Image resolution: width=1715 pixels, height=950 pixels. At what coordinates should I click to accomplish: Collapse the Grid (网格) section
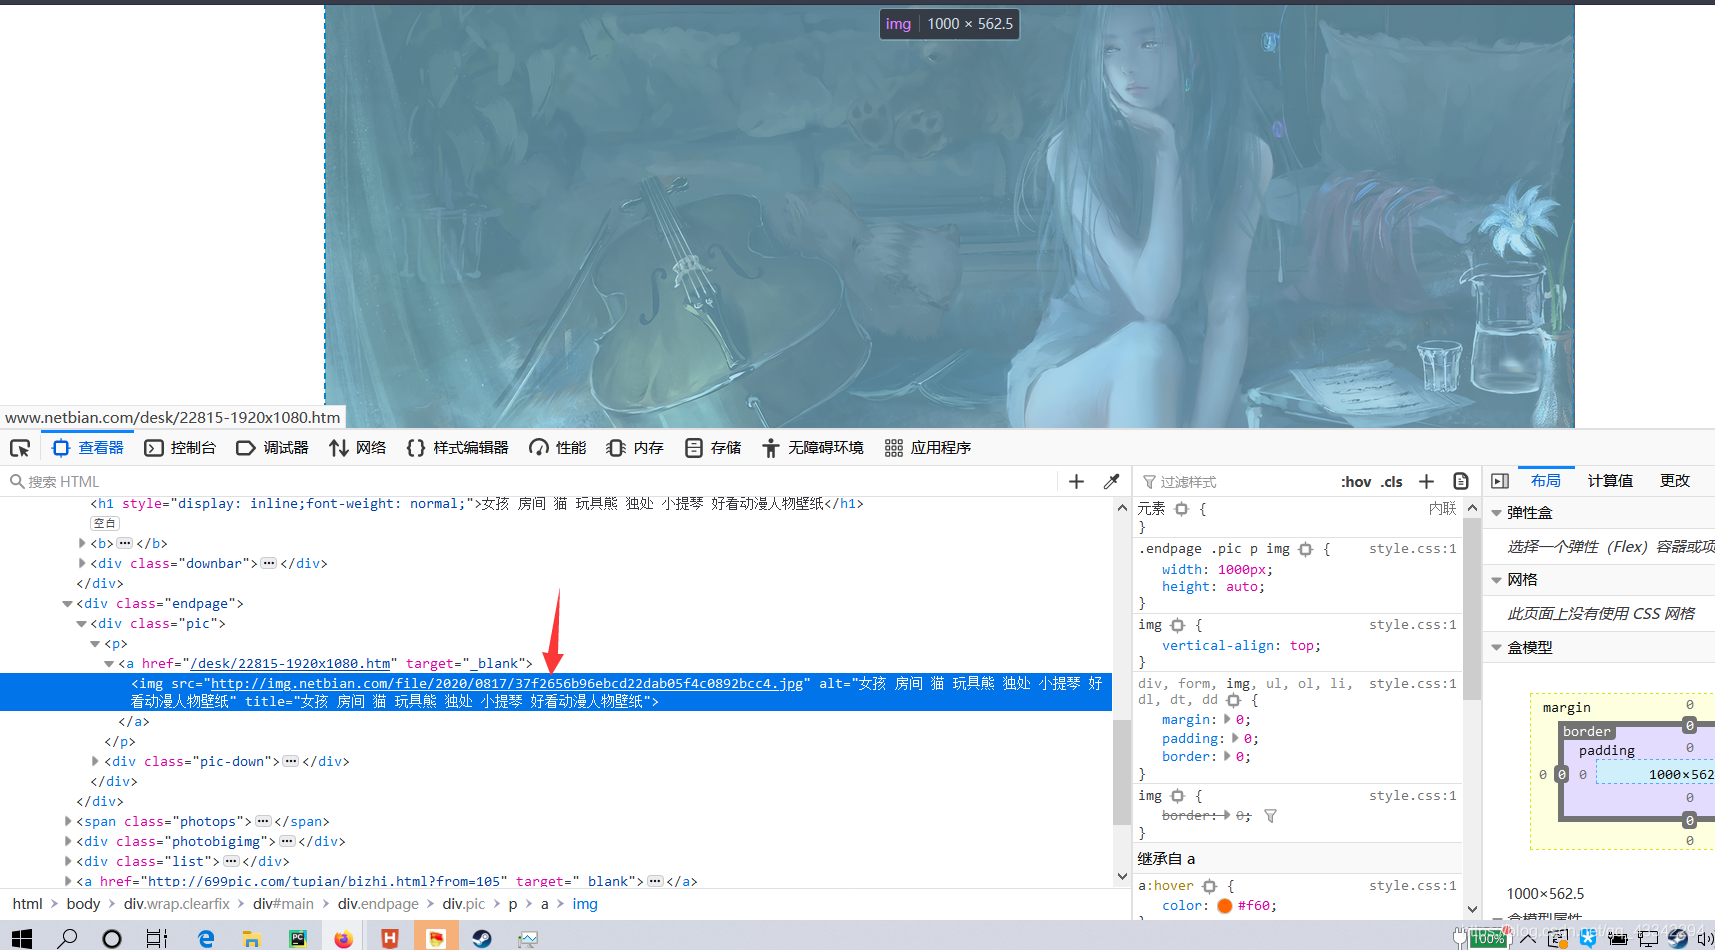click(x=1497, y=580)
